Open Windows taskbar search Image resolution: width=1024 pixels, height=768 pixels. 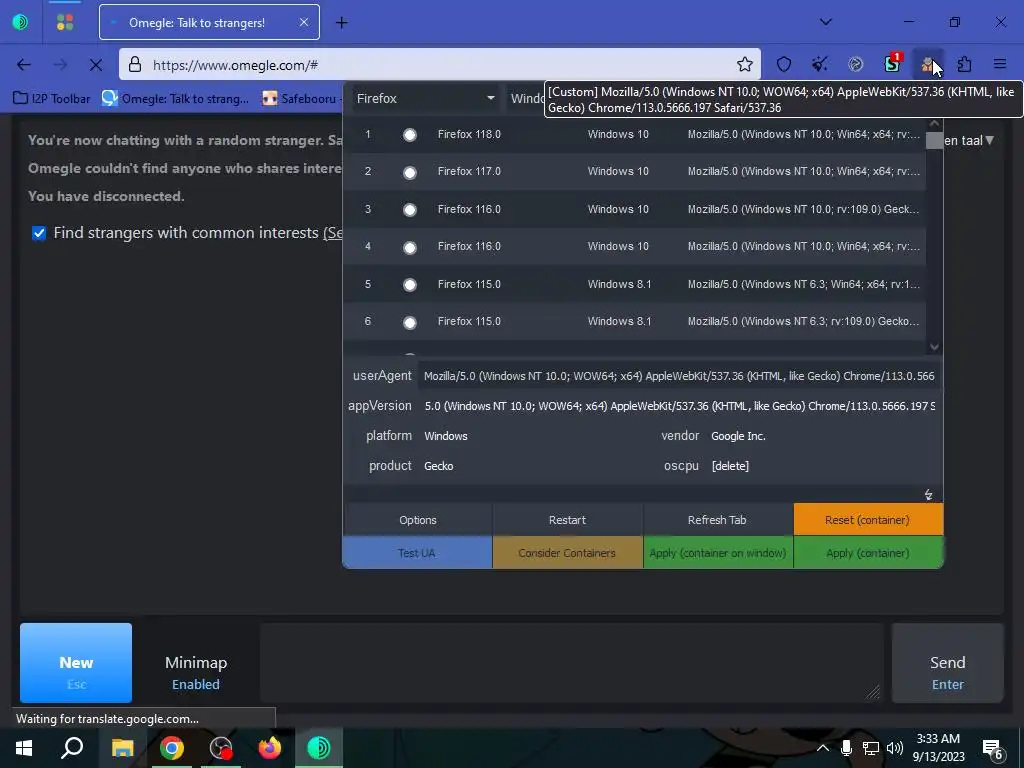[72, 748]
